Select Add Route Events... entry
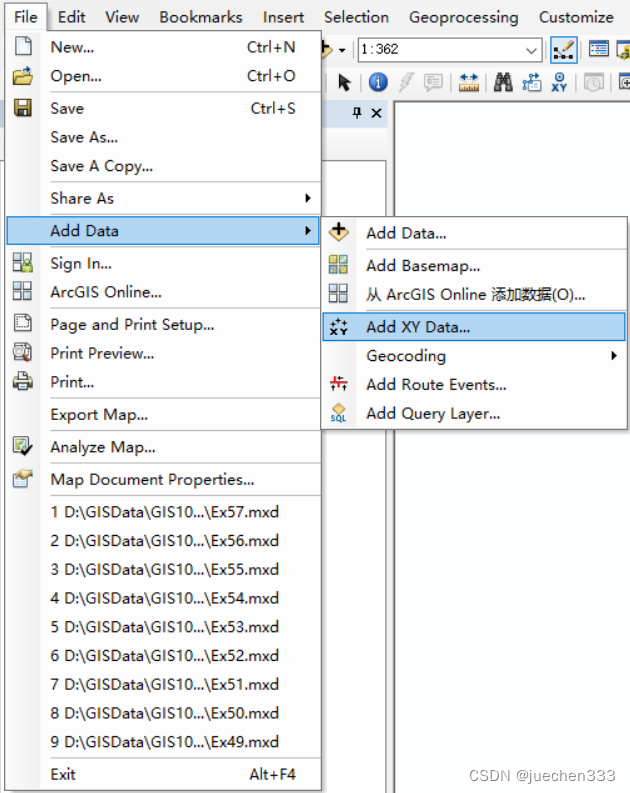The width and height of the screenshot is (630, 793). point(474,384)
